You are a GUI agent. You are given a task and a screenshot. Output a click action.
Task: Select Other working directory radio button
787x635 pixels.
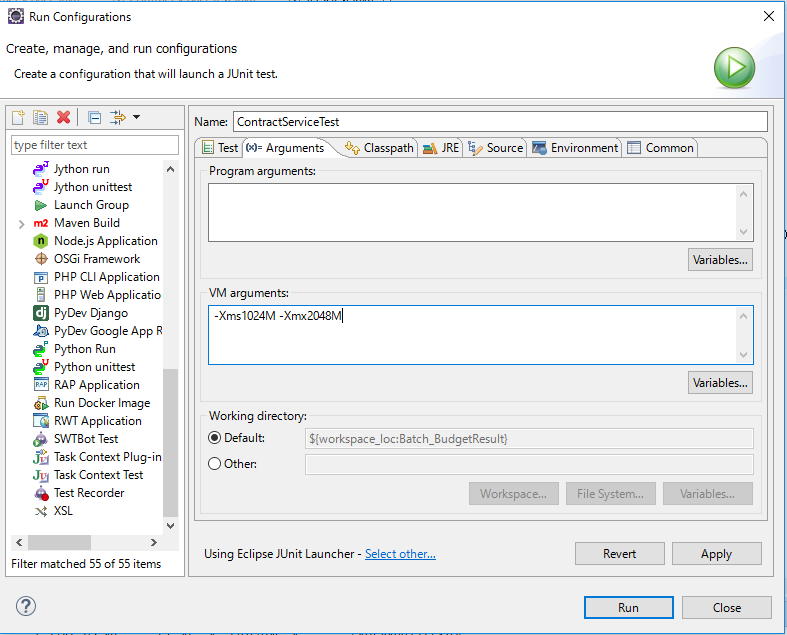click(214, 464)
